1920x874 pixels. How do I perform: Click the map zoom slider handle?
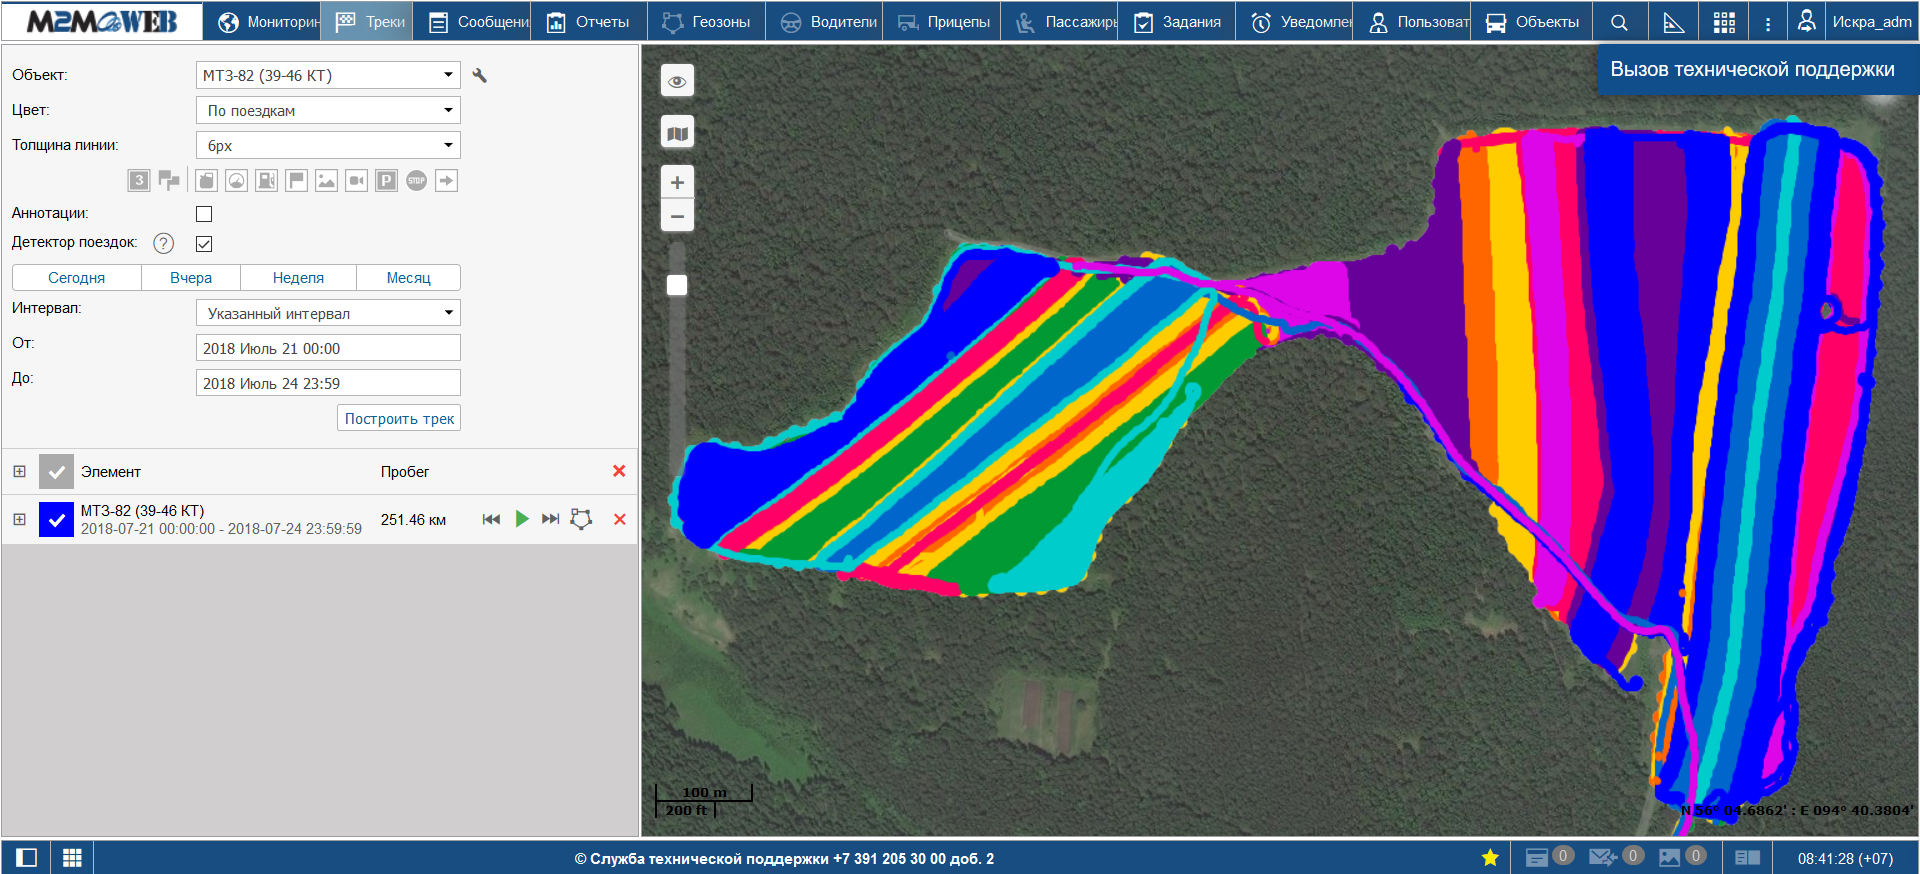(677, 285)
